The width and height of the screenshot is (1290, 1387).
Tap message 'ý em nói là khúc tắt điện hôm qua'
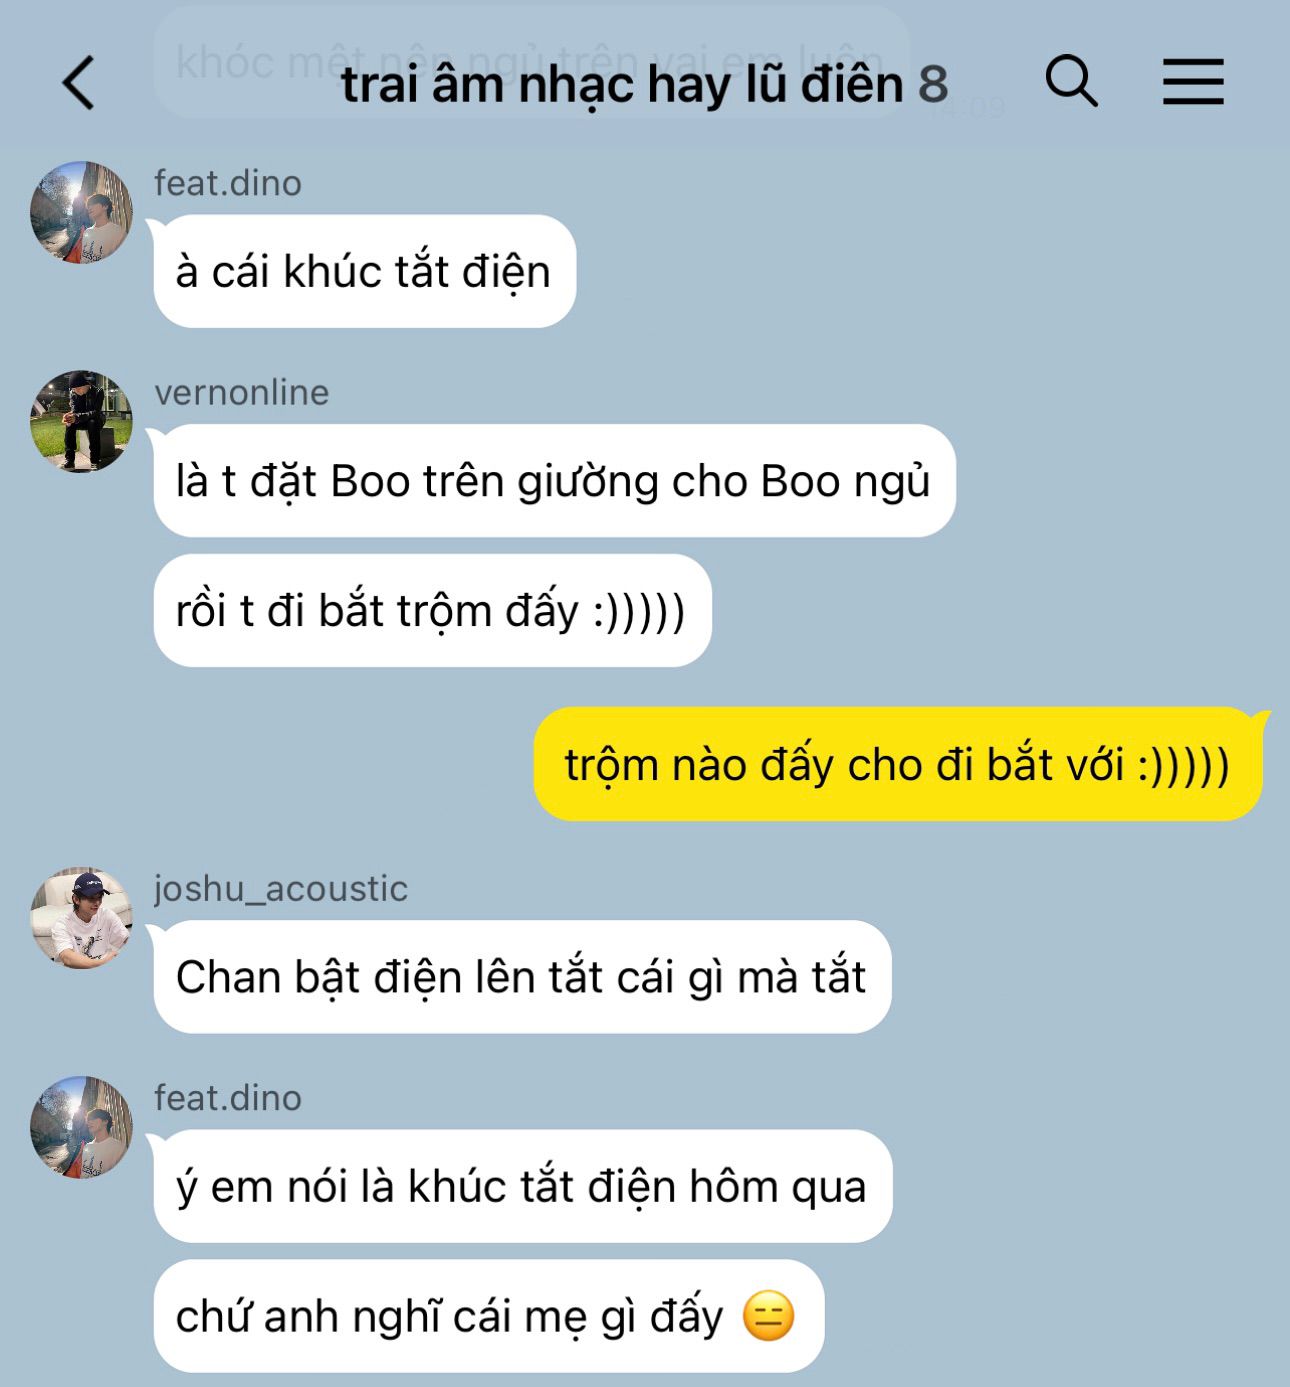click(x=523, y=1186)
